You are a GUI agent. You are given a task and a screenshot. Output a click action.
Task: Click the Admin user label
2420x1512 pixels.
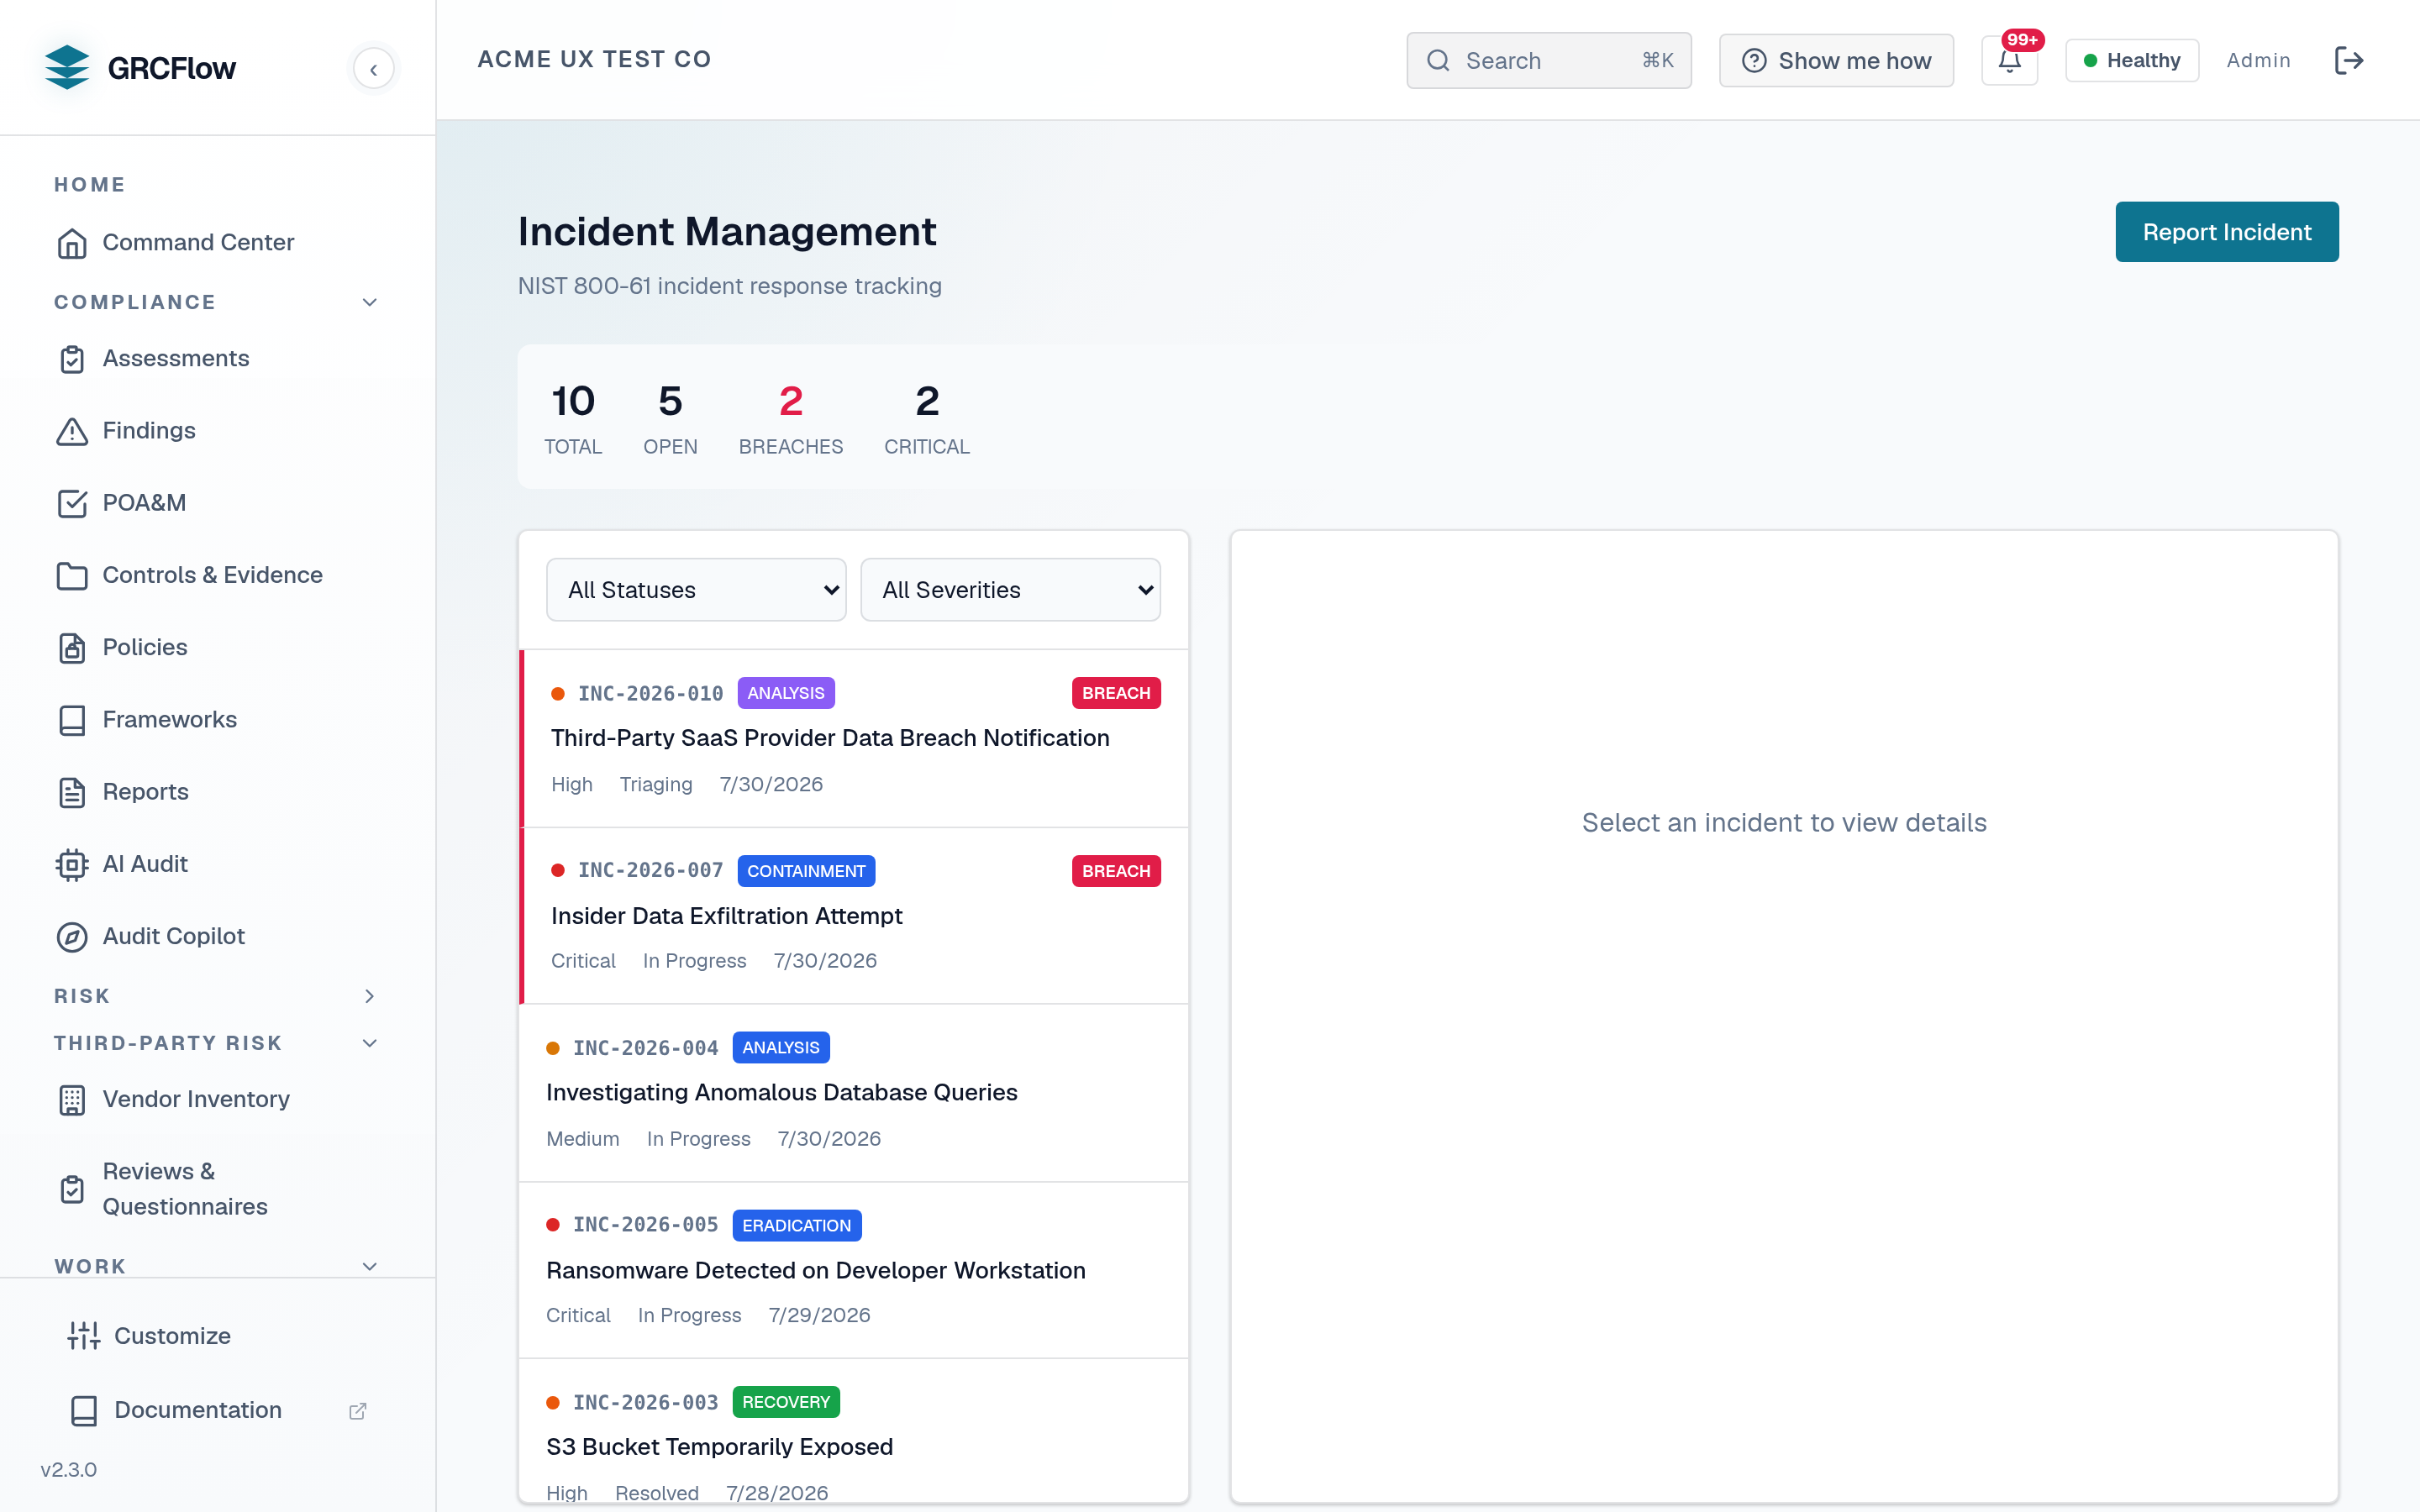[2258, 61]
